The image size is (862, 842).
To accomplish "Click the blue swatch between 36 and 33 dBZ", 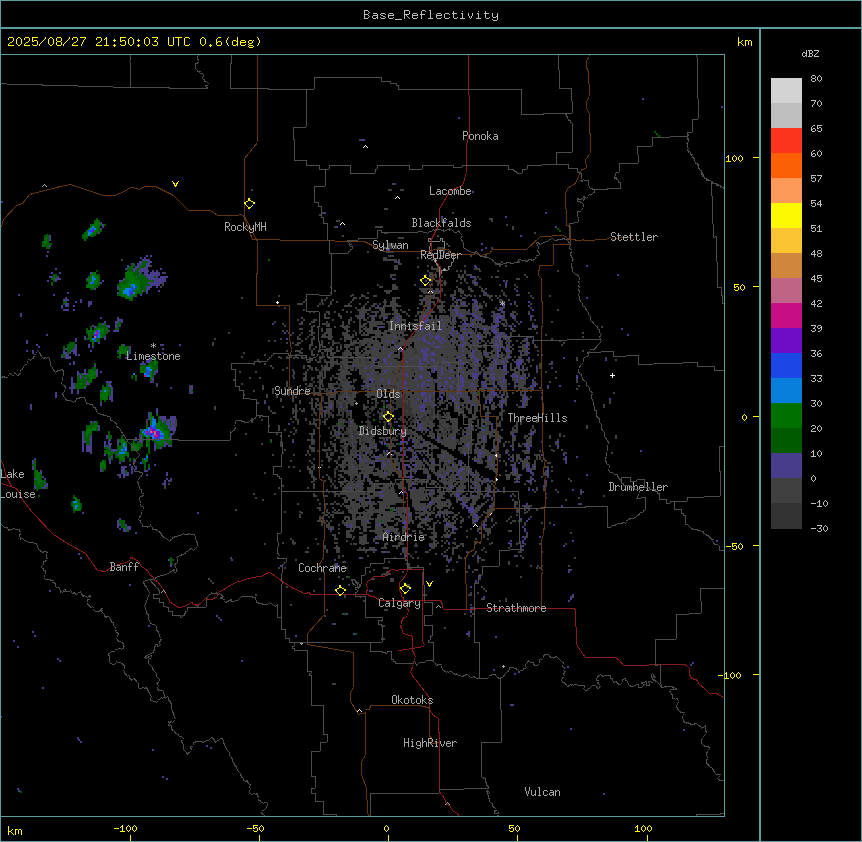I will click(x=786, y=365).
